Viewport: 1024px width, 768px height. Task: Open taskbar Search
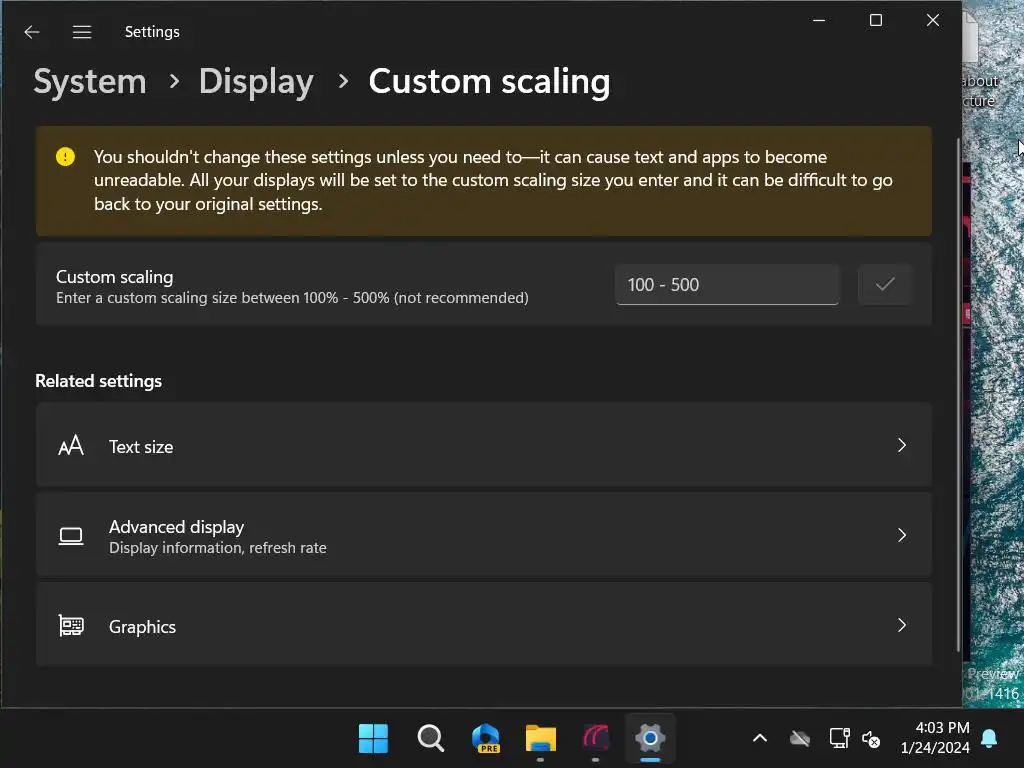[430, 739]
